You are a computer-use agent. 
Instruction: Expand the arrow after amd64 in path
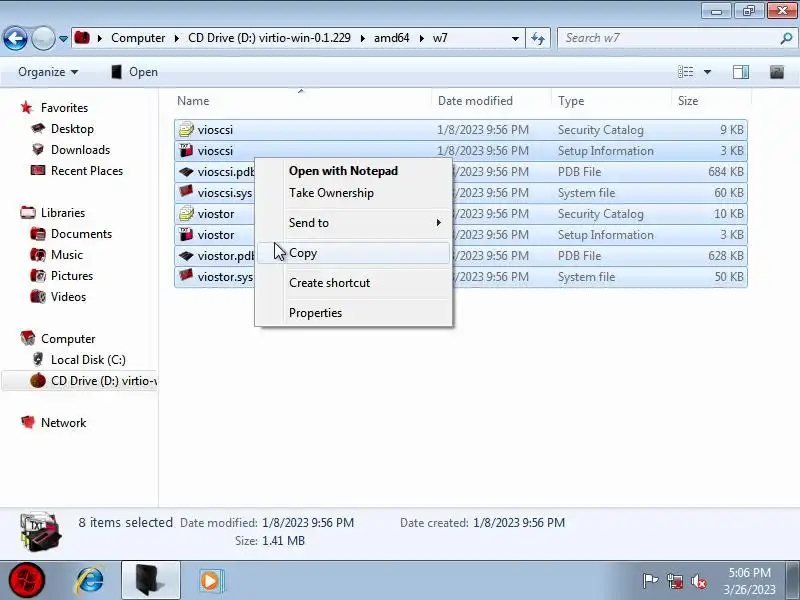pos(421,38)
